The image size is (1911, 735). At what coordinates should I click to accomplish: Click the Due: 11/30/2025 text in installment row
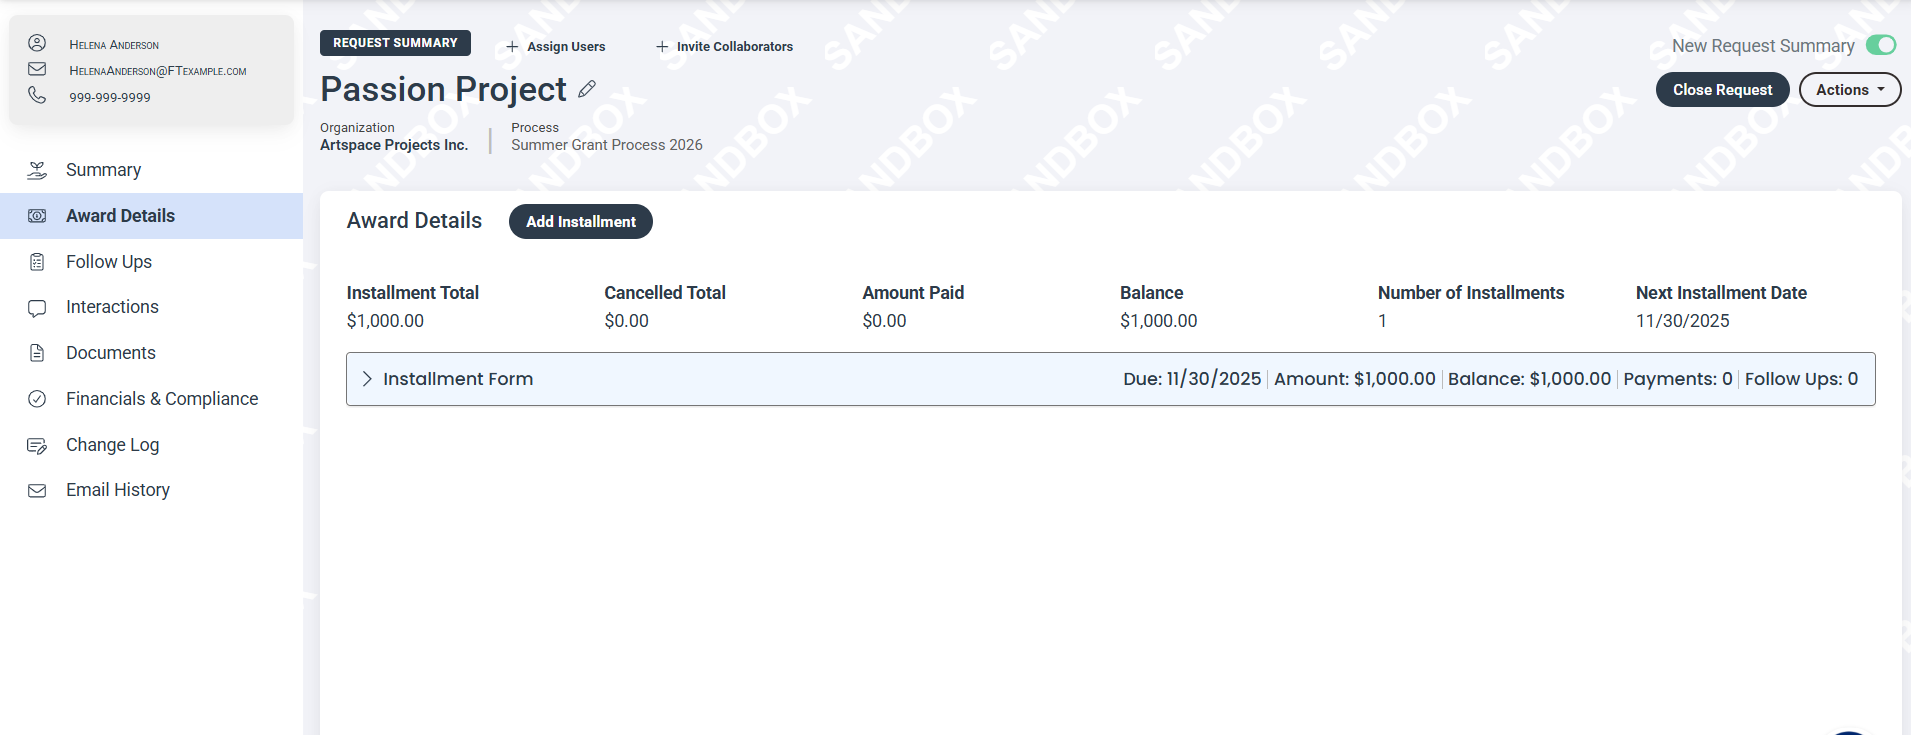click(1192, 379)
